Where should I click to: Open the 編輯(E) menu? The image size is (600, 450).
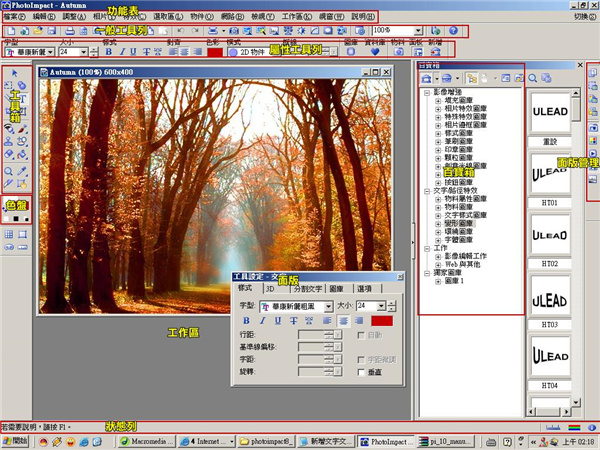pos(44,17)
